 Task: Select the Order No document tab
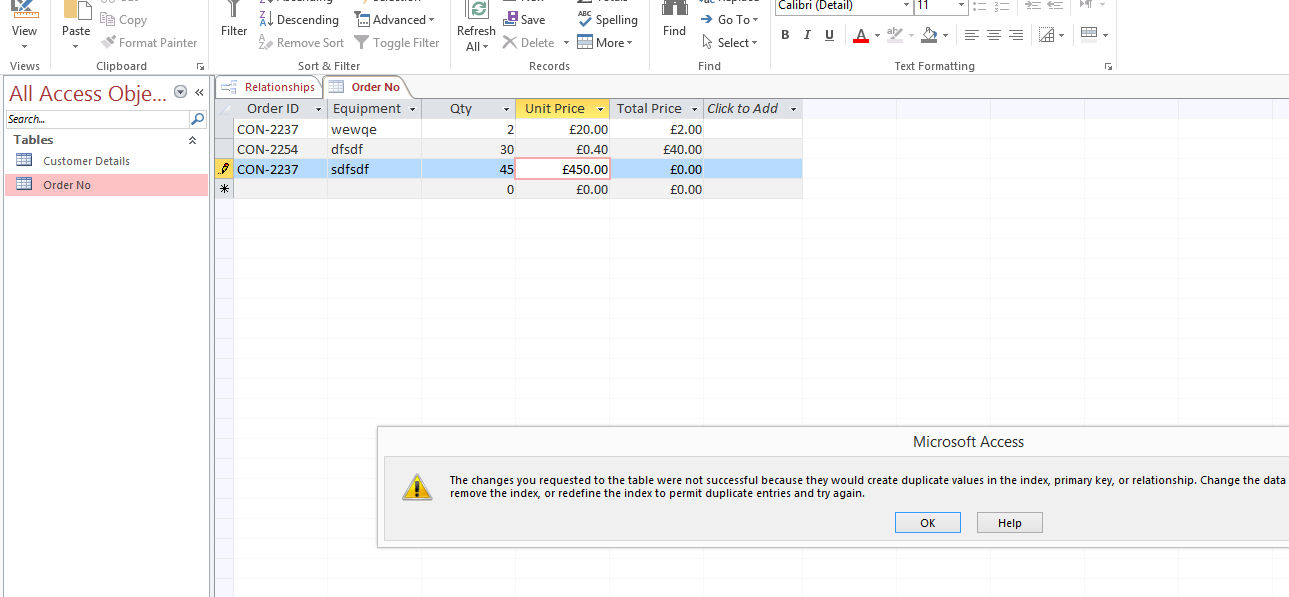[x=365, y=87]
